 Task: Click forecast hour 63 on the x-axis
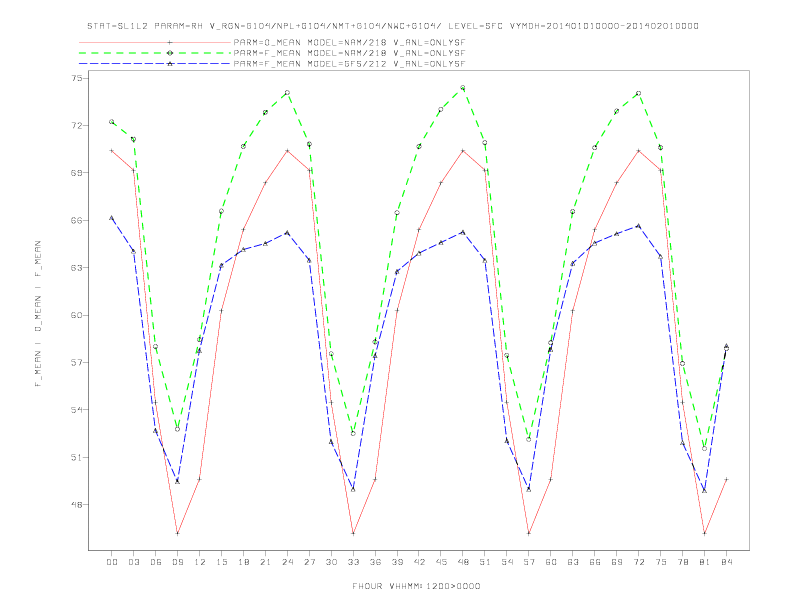tap(573, 562)
